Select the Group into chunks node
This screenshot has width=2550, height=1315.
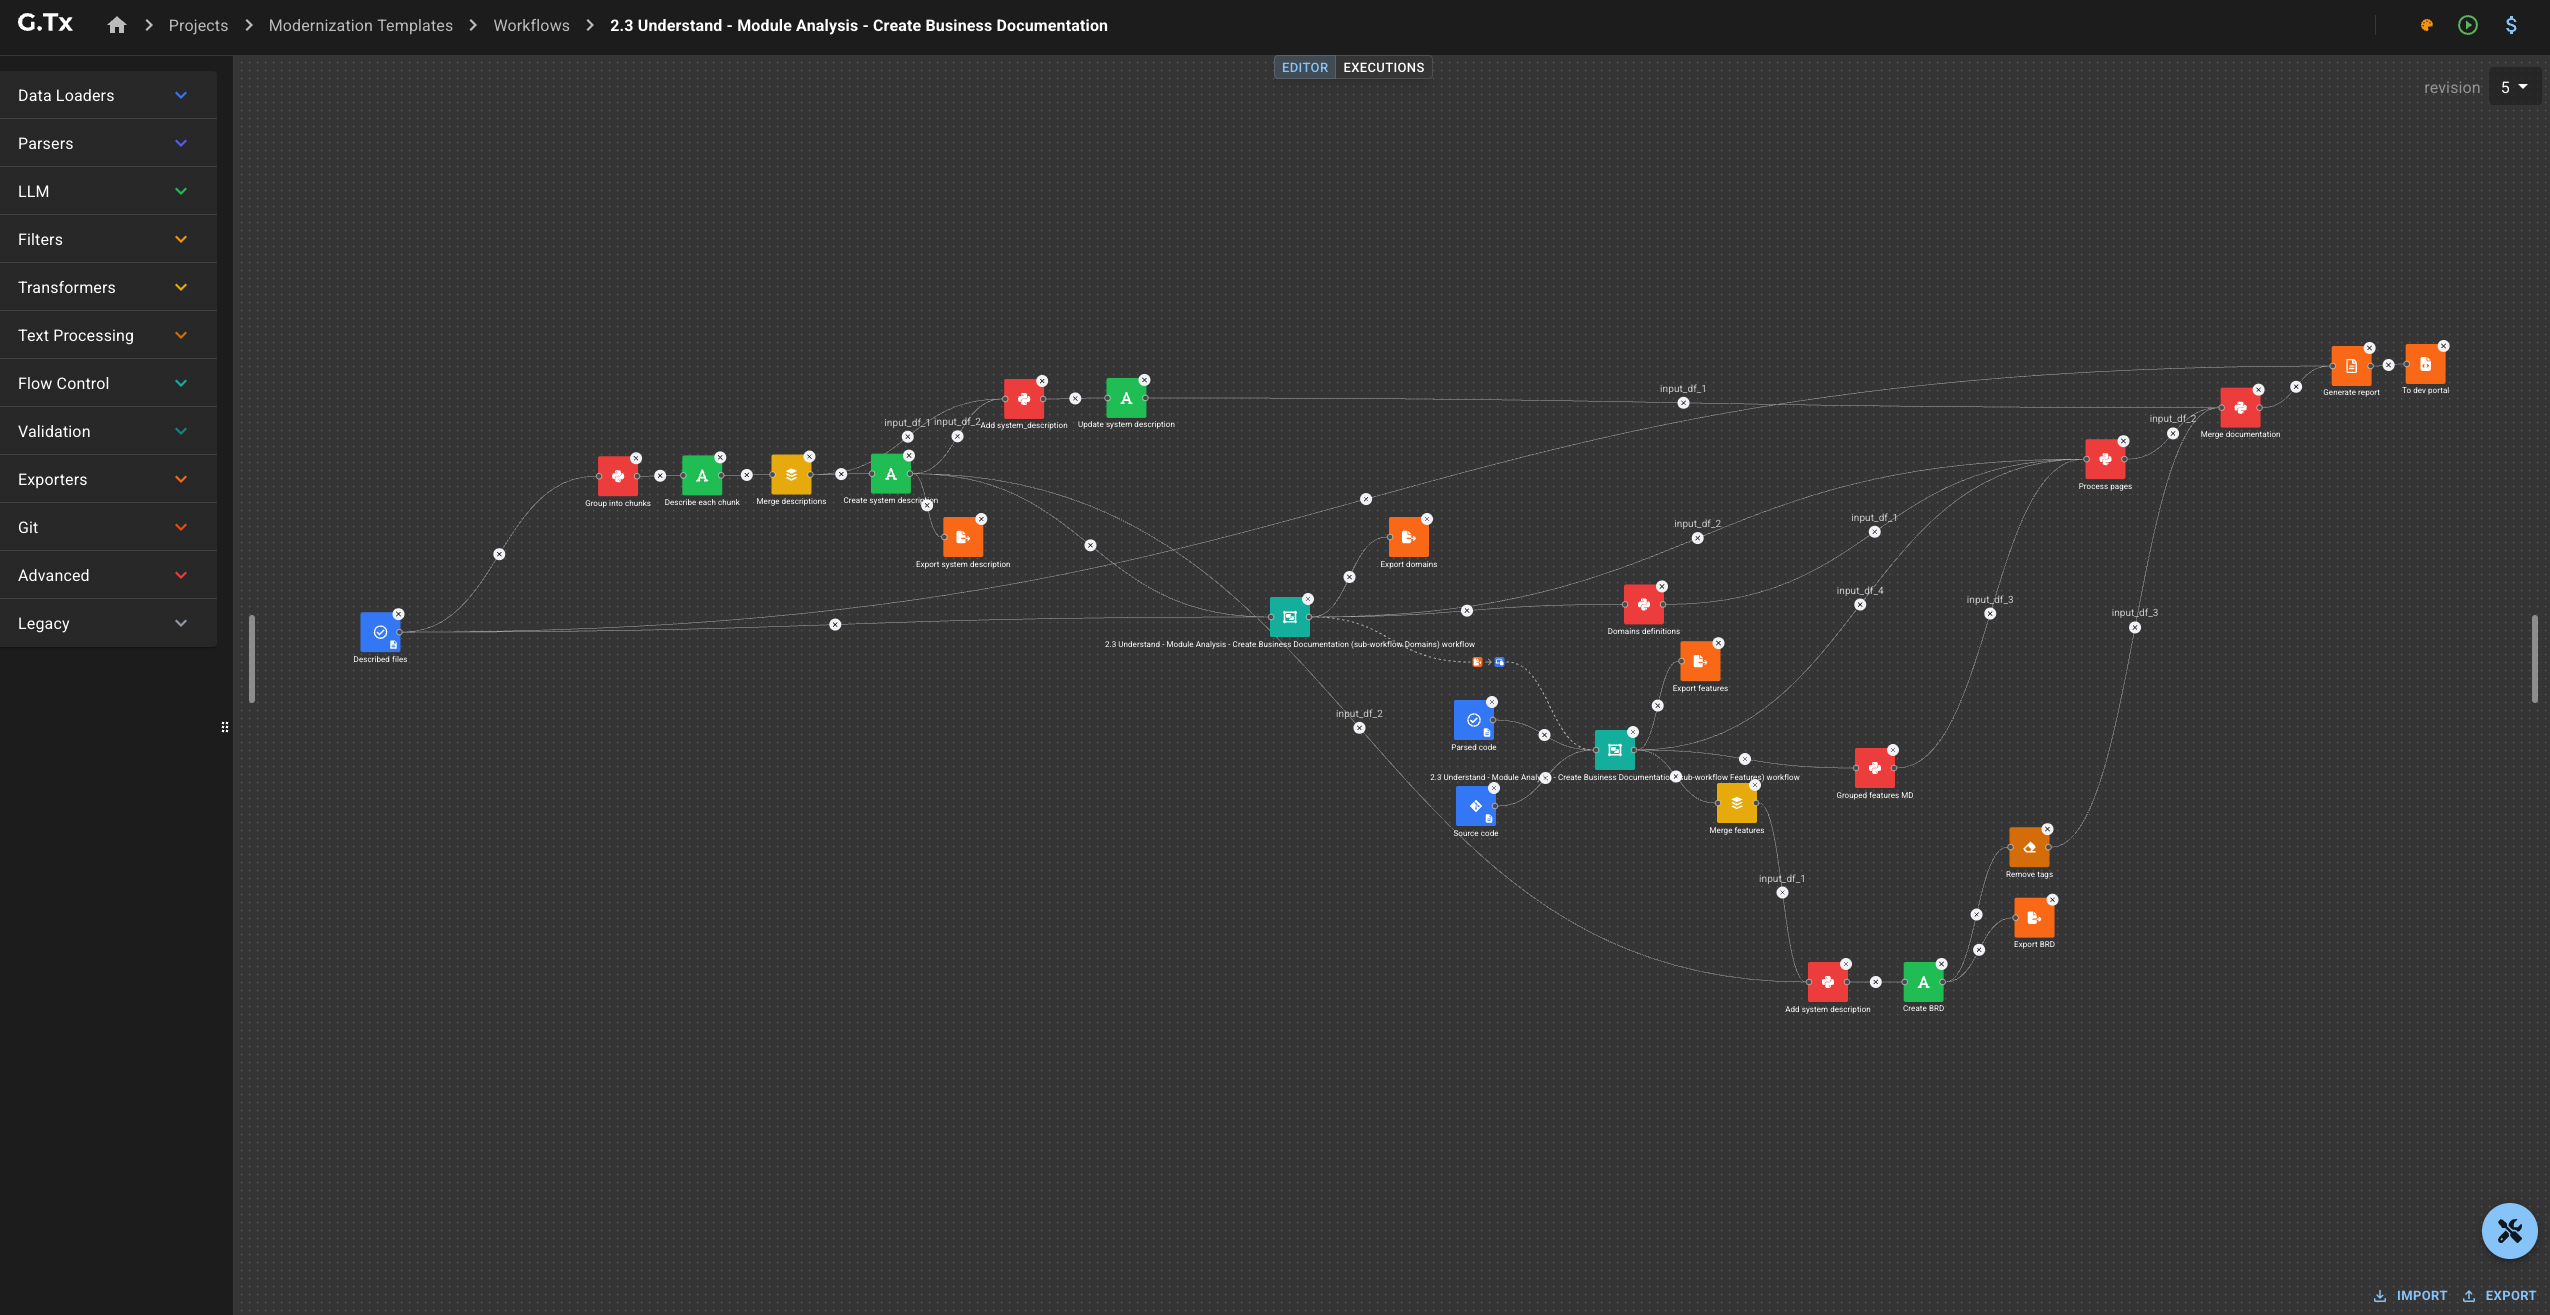[617, 476]
